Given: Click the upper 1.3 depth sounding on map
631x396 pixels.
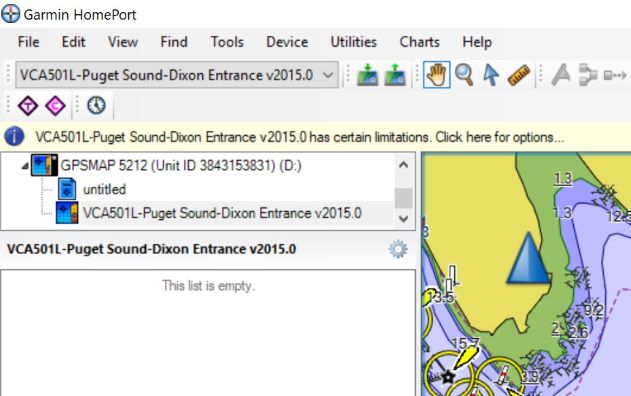Looking at the screenshot, I should tap(563, 178).
